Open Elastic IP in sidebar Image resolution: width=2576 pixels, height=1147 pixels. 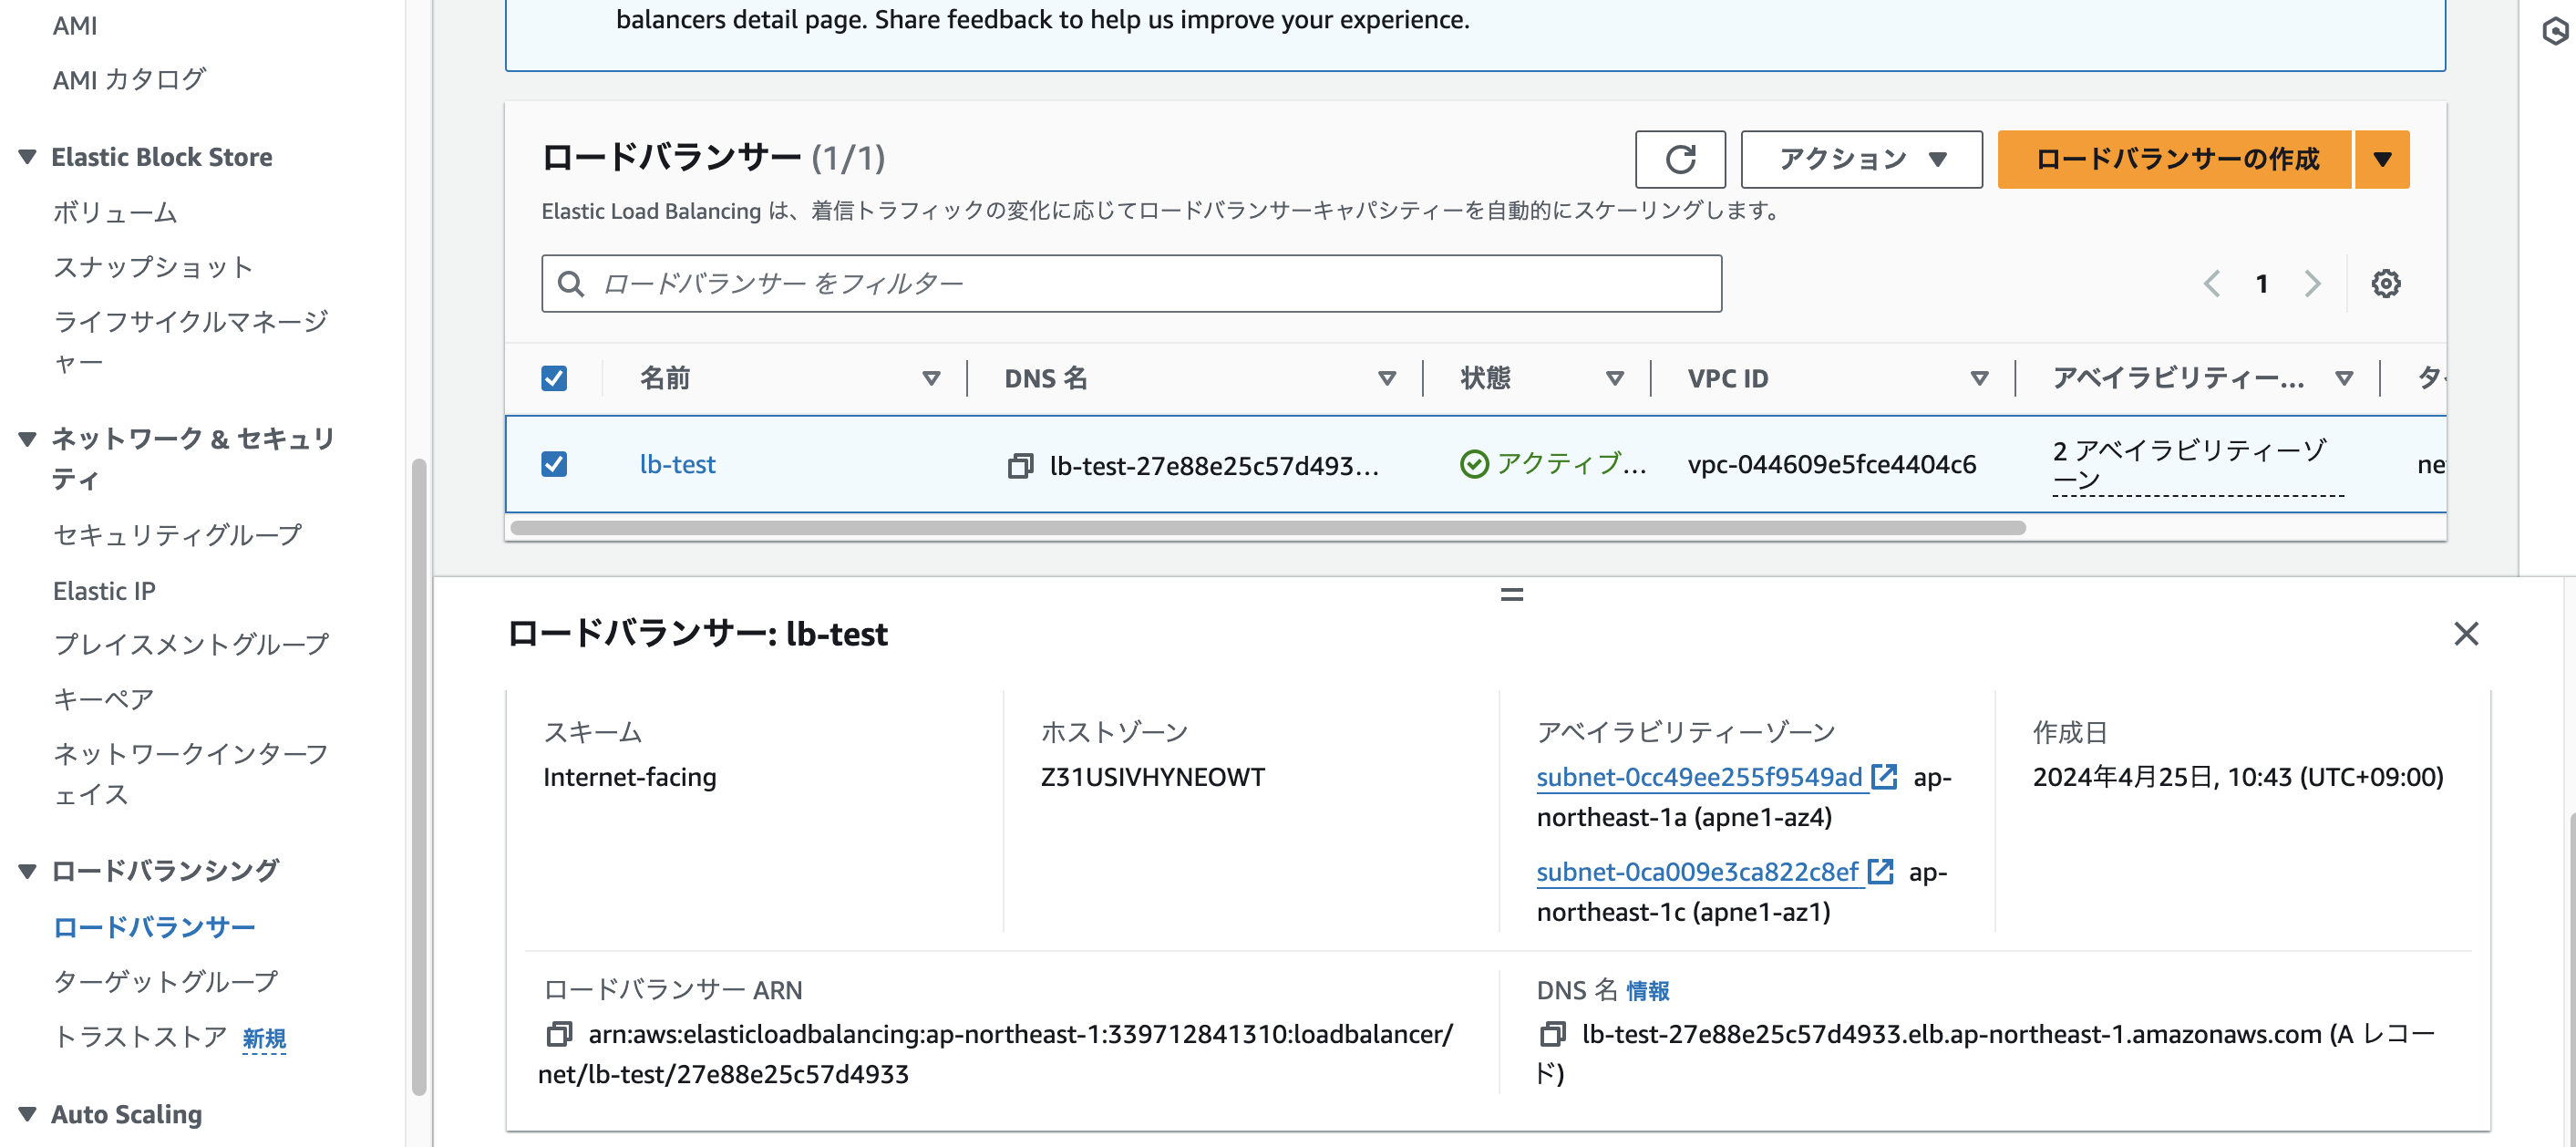click(104, 591)
